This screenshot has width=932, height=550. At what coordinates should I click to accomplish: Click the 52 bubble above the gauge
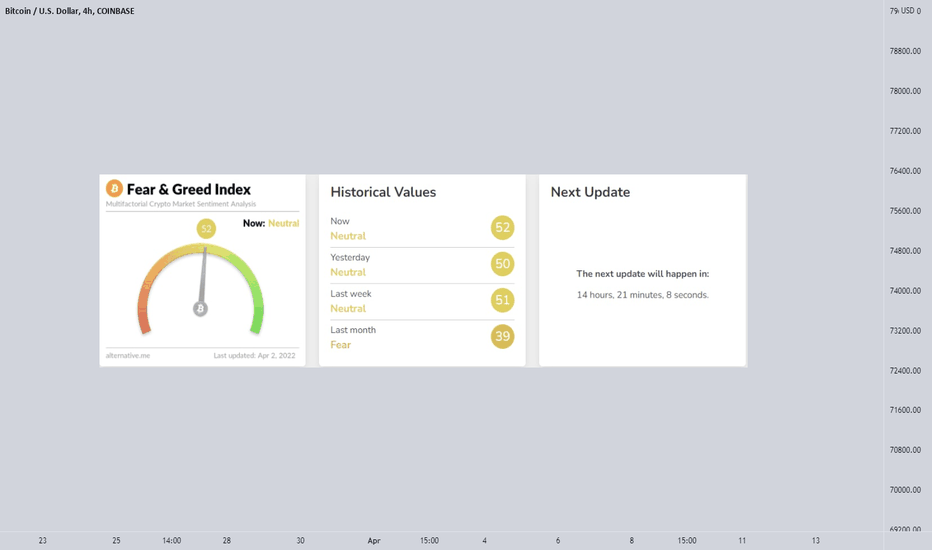tap(206, 228)
